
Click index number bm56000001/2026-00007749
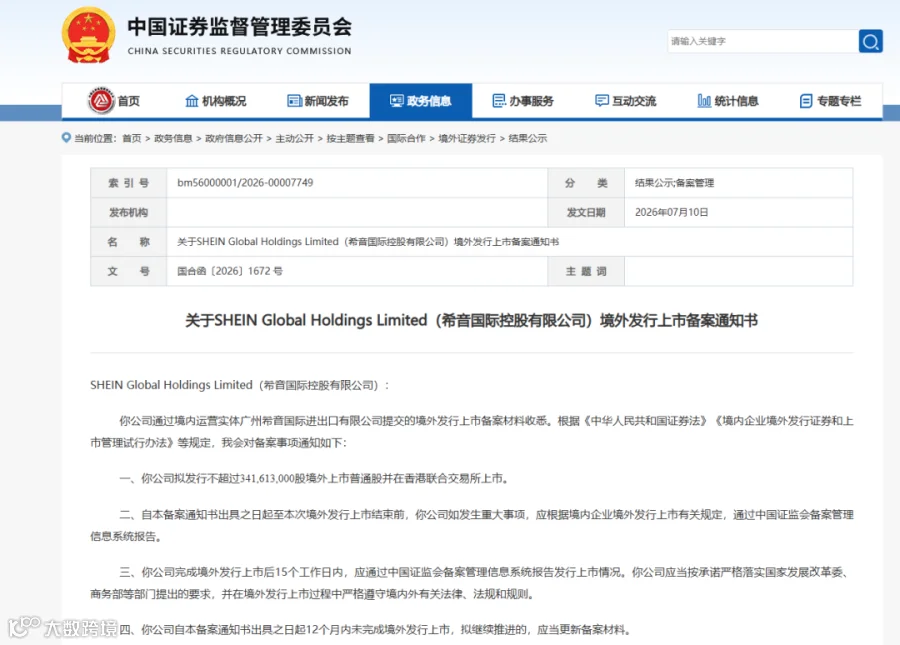245,182
